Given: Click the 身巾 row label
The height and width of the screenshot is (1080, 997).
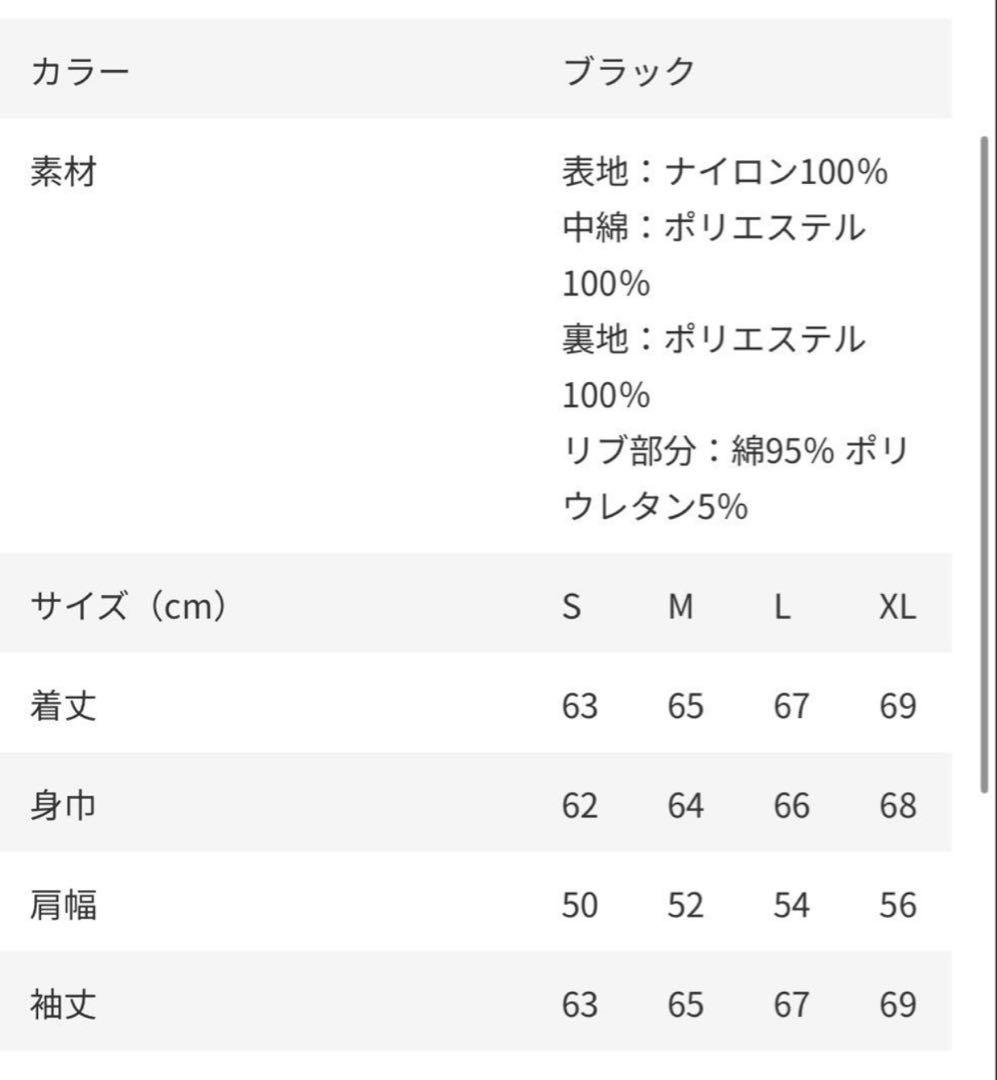Looking at the screenshot, I should click(64, 805).
